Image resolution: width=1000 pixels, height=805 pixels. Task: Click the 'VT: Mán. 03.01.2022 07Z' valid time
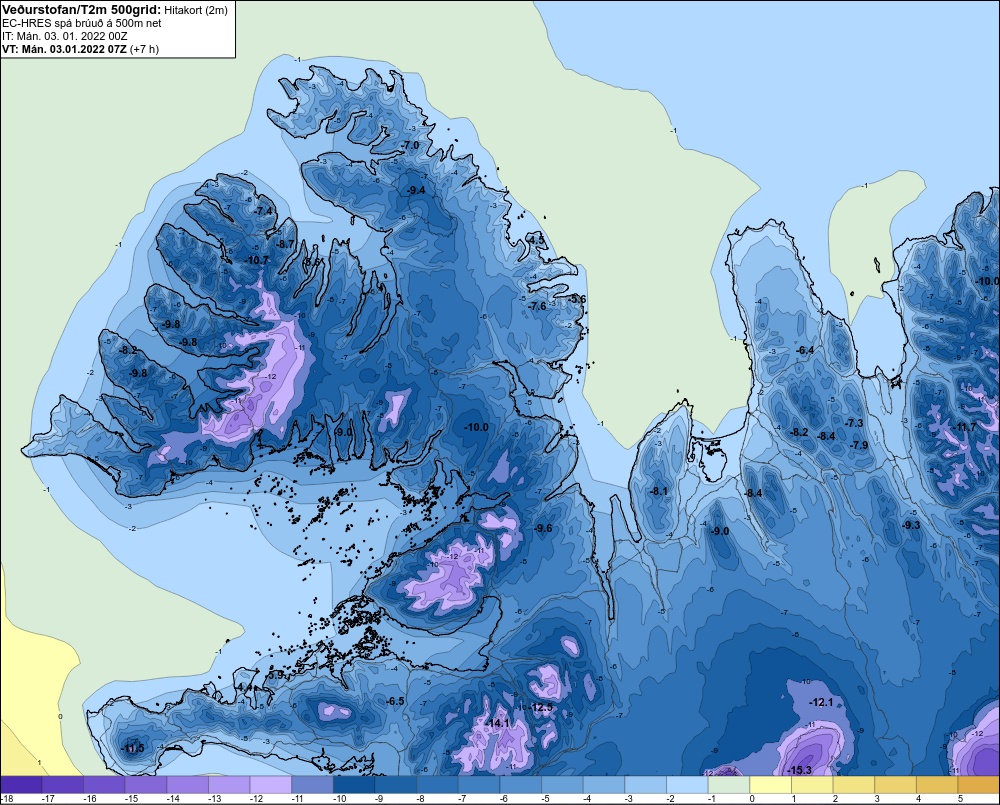(64, 49)
